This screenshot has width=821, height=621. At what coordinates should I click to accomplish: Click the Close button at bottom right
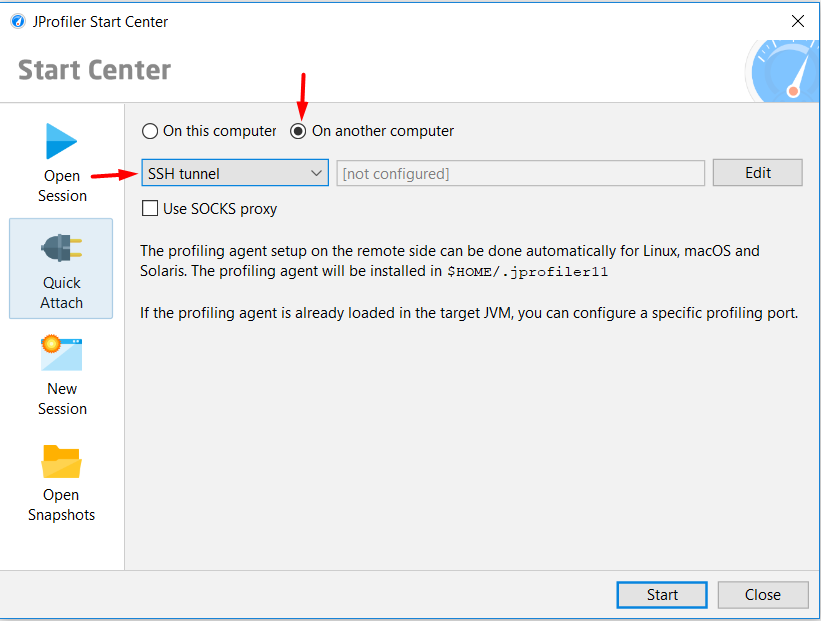point(763,595)
